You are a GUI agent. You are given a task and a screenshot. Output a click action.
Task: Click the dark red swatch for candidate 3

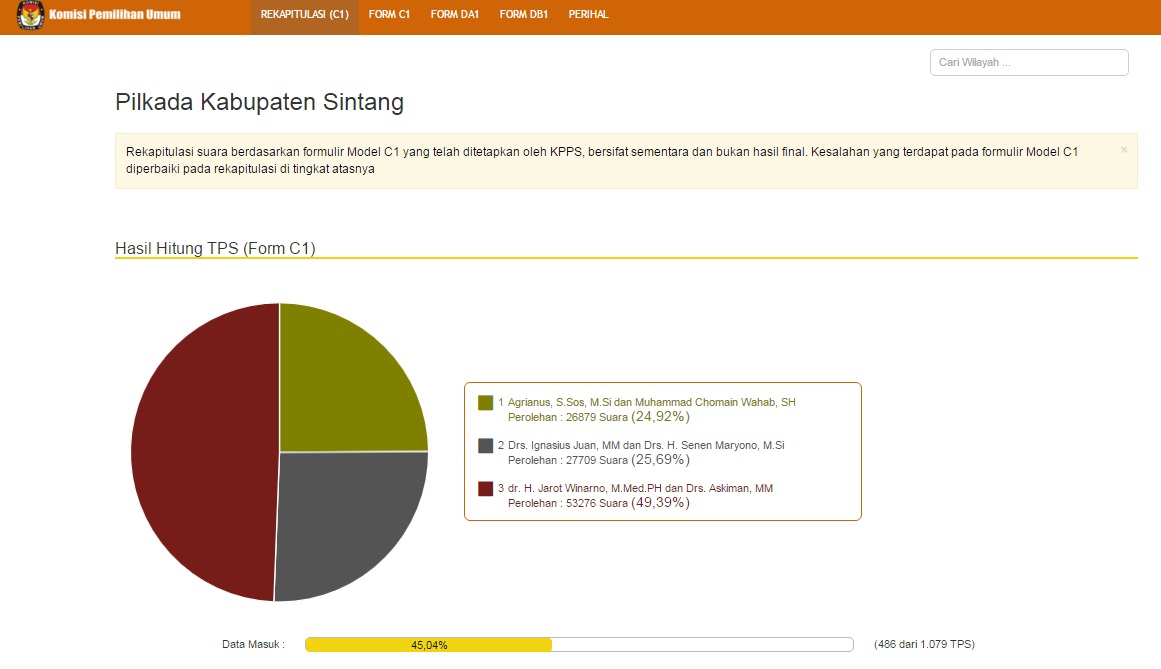[486, 489]
